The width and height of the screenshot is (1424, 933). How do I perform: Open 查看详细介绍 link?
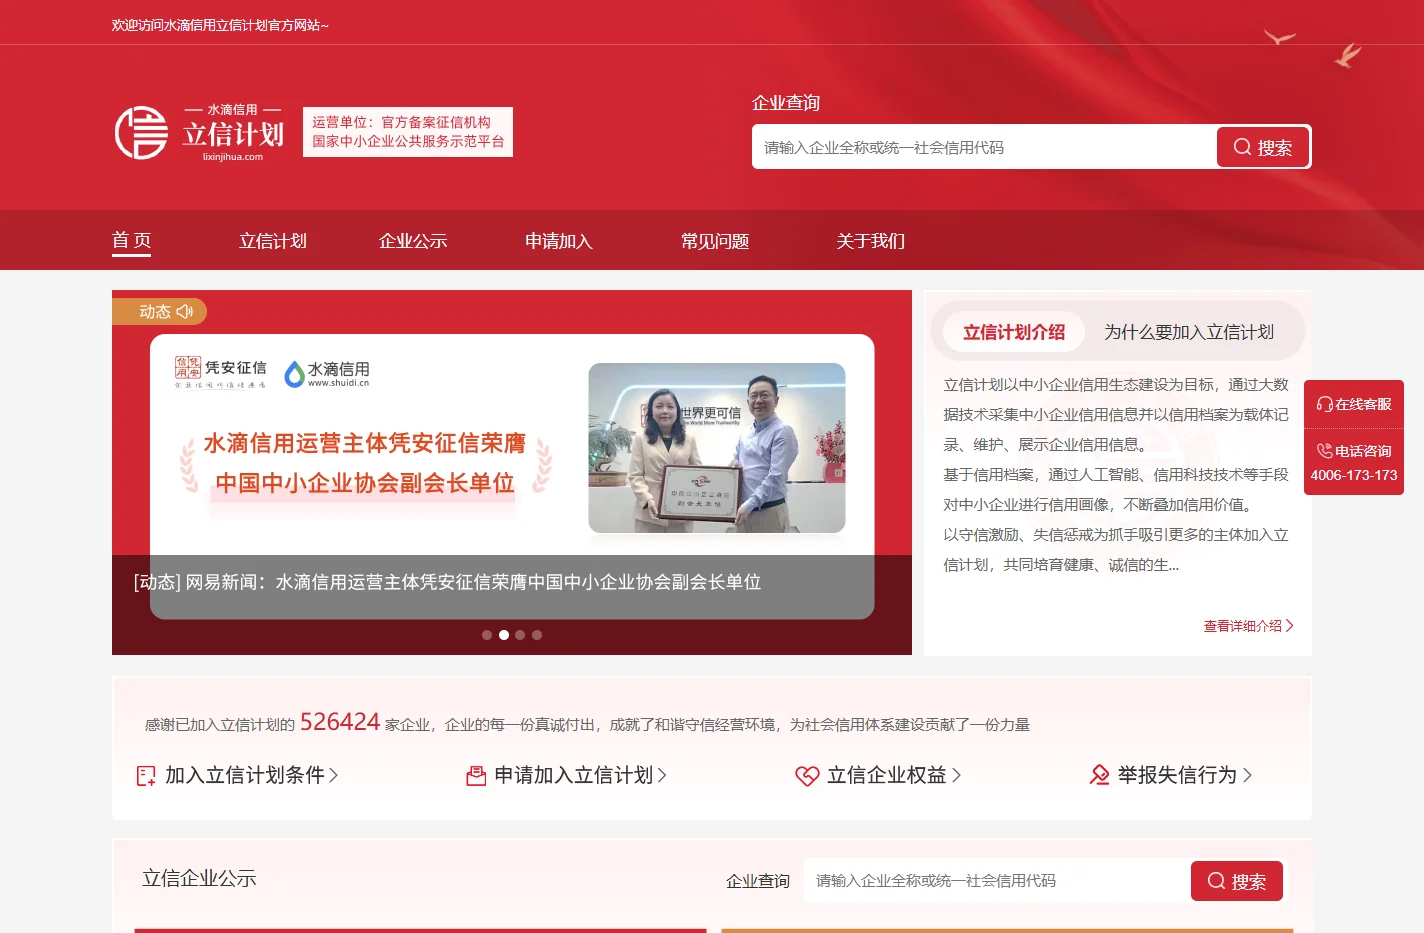[1242, 626]
